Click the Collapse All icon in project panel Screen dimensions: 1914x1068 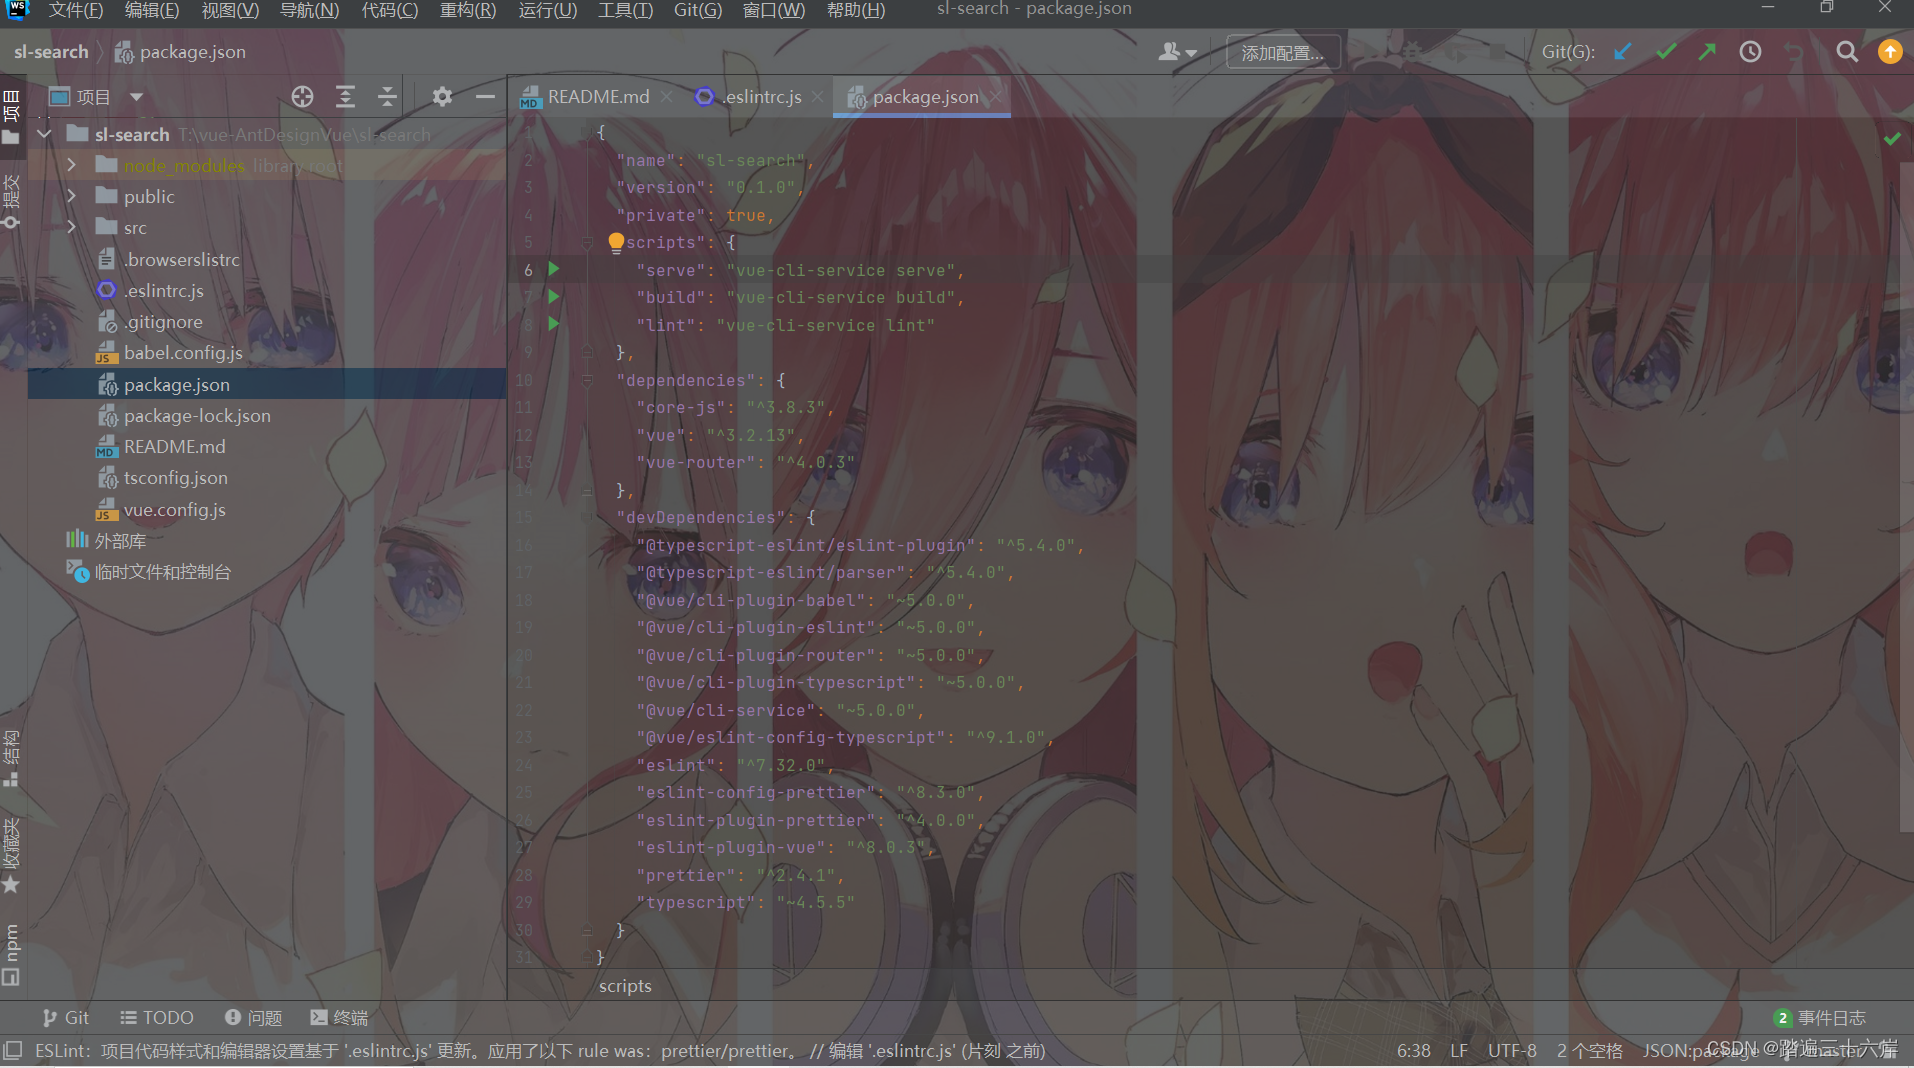tap(387, 97)
